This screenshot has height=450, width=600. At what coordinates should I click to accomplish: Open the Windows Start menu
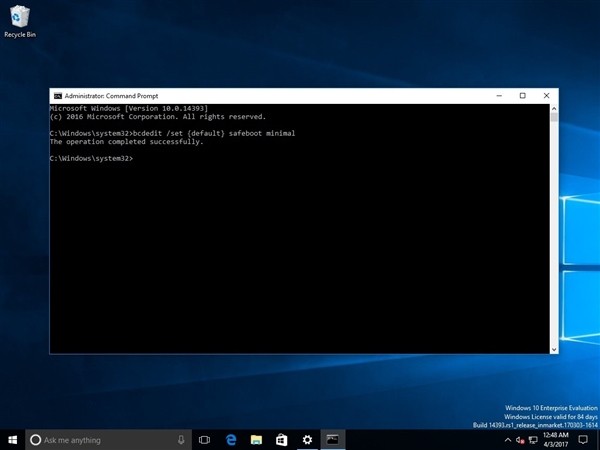tap(11, 440)
